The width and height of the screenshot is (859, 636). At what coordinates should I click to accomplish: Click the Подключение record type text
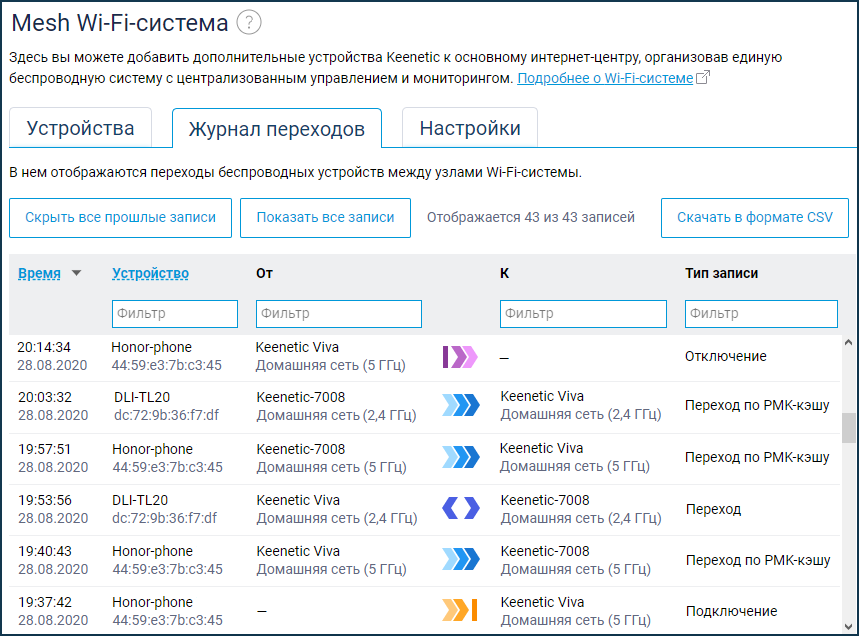tap(731, 611)
